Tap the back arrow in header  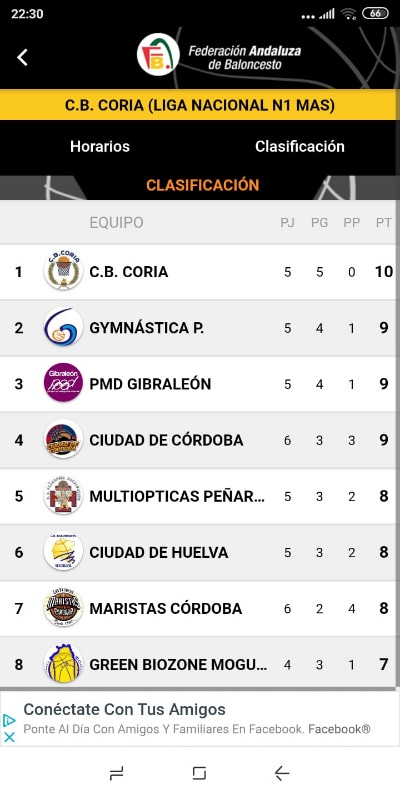click(x=22, y=57)
